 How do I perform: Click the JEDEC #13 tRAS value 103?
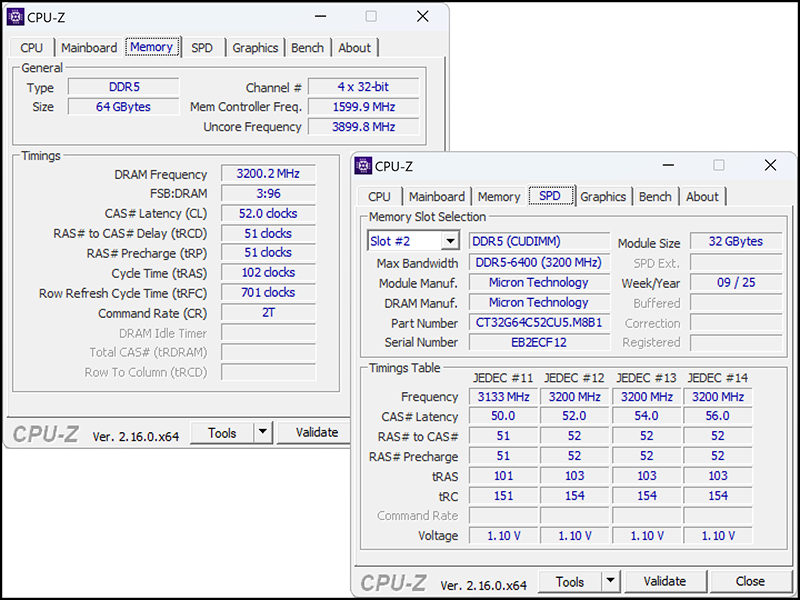point(646,476)
